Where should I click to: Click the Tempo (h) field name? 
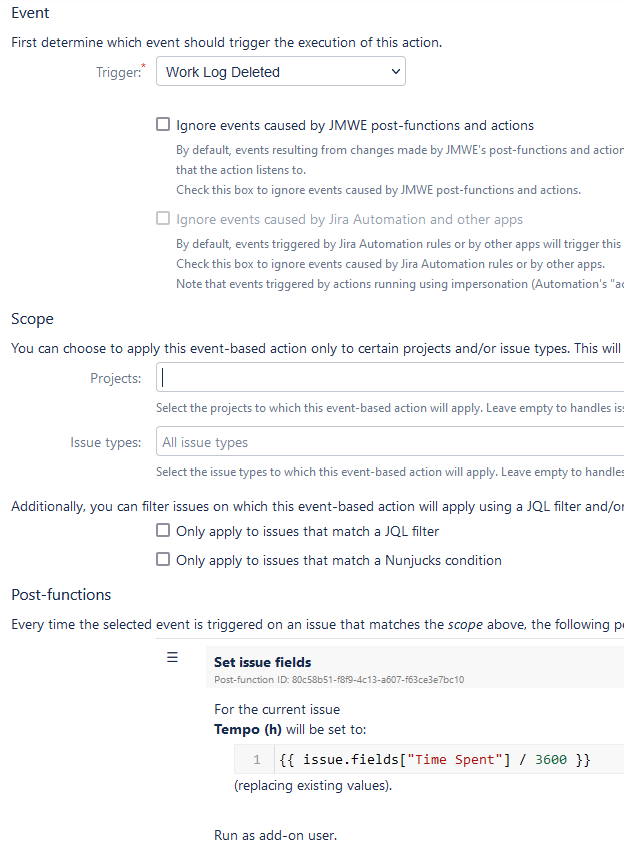248,730
